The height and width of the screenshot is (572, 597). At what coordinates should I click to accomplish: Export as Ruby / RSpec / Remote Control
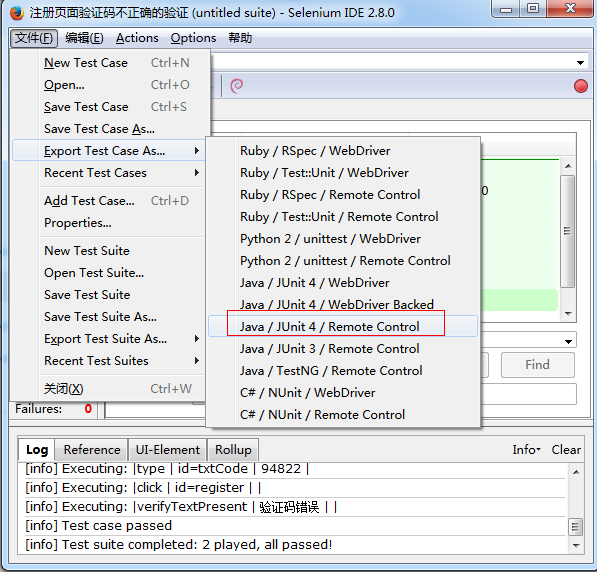(x=343, y=195)
